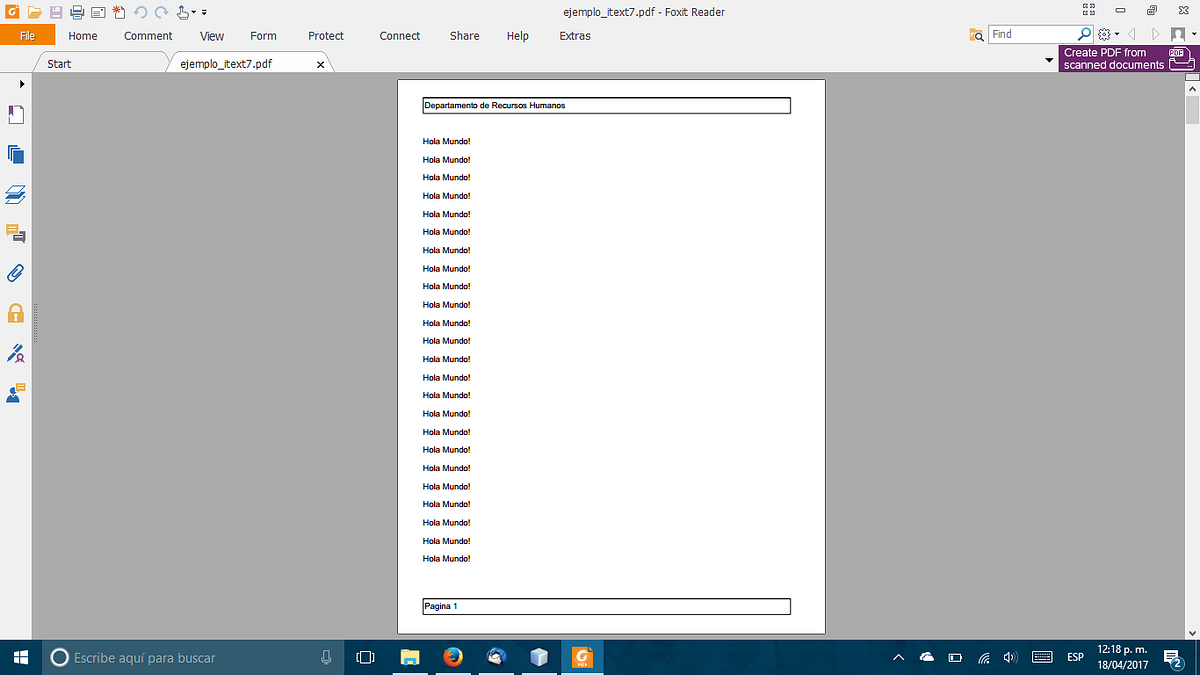Click the Print icon in the quick toolbar

point(76,11)
